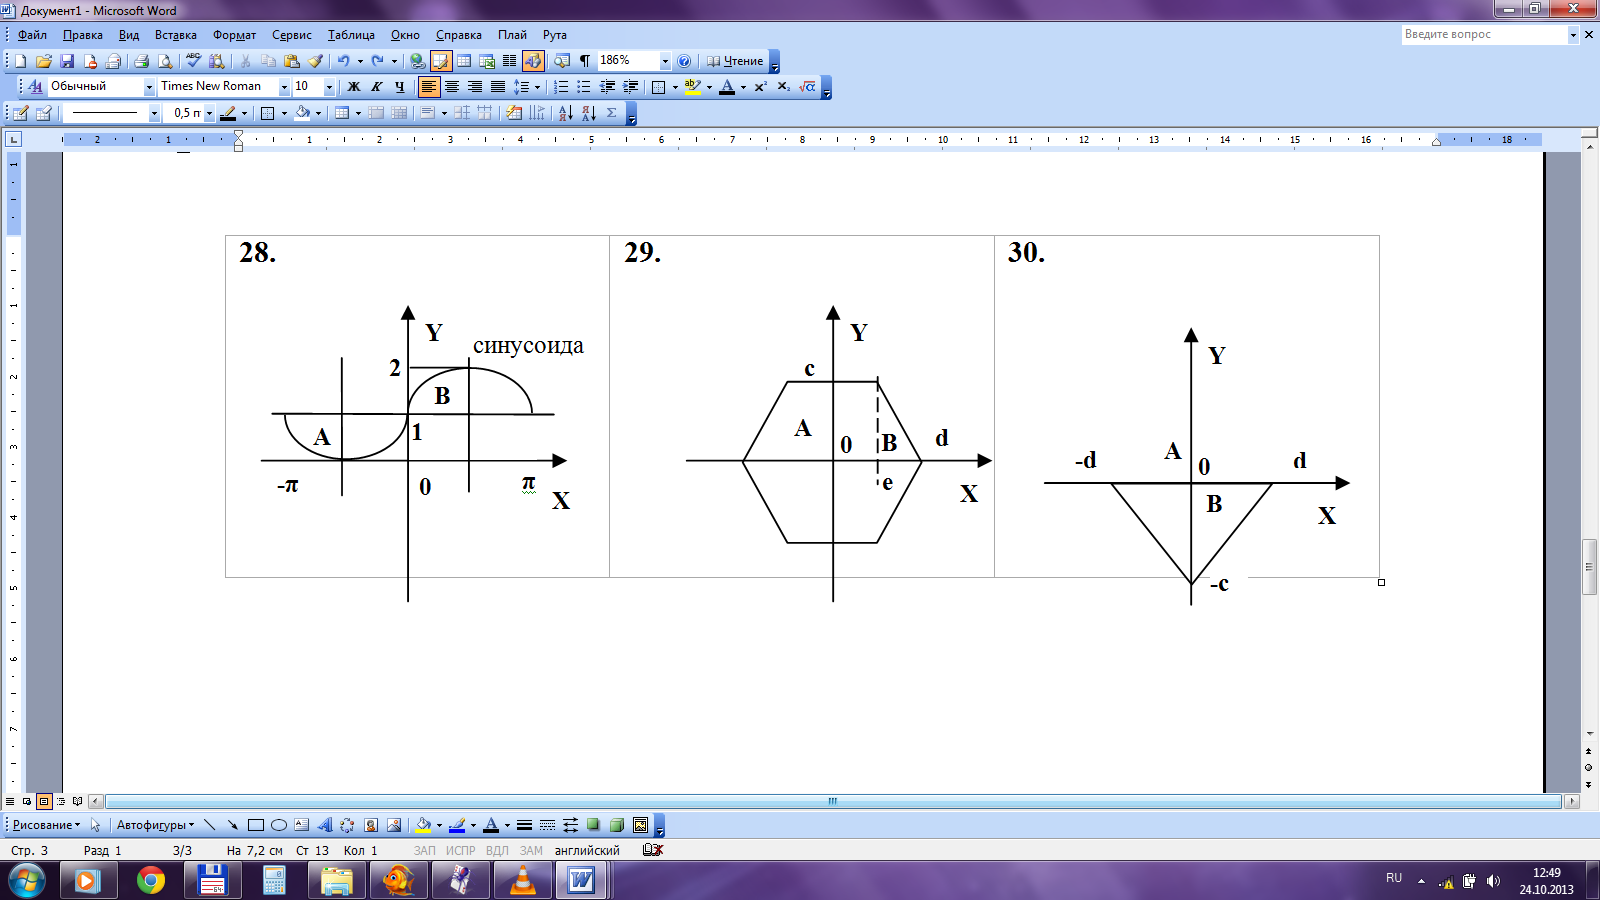Viewport: 1600px width, 900px height.
Task: Toggle display of paragraph marks (¶)
Action: [x=585, y=61]
